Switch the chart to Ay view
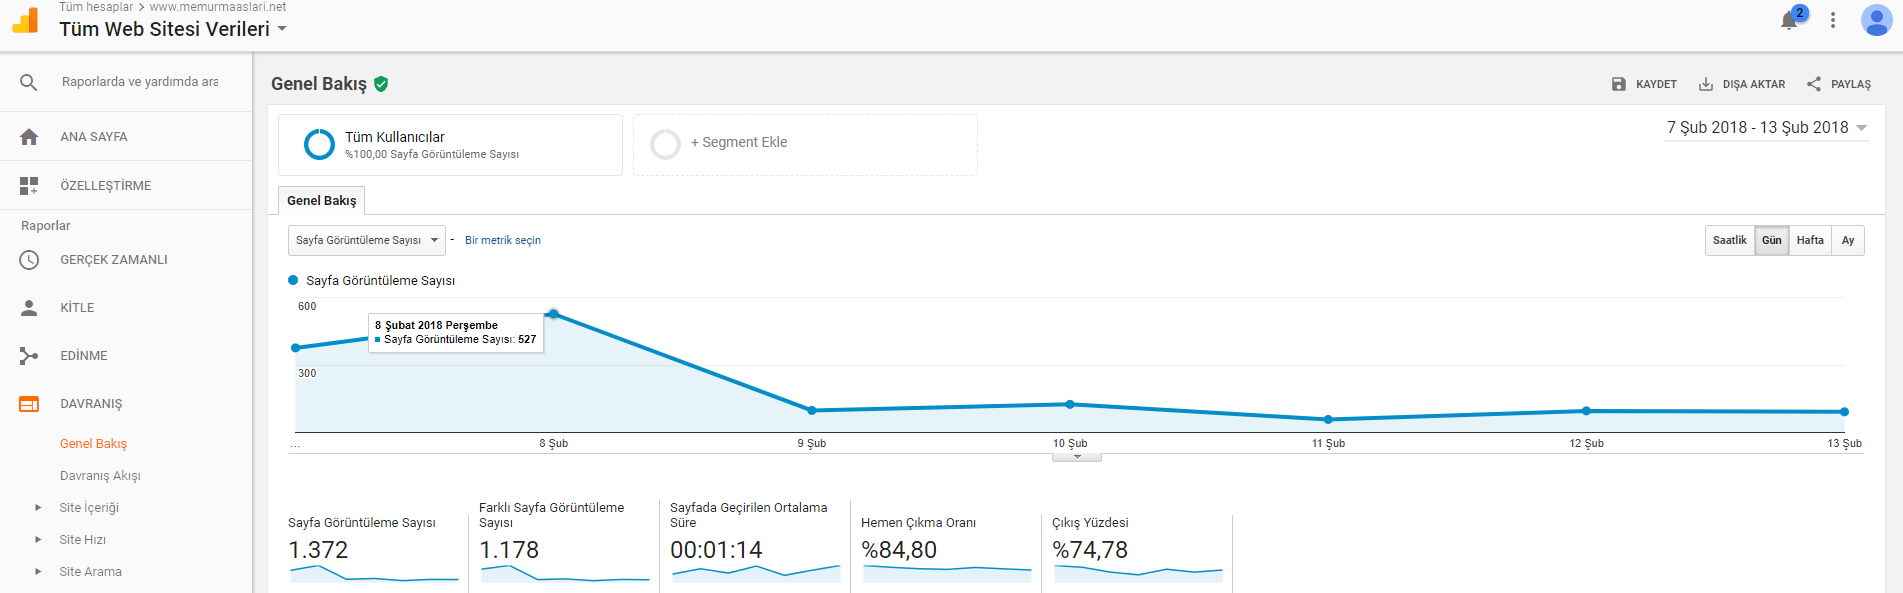The height and width of the screenshot is (593, 1903). point(1848,240)
